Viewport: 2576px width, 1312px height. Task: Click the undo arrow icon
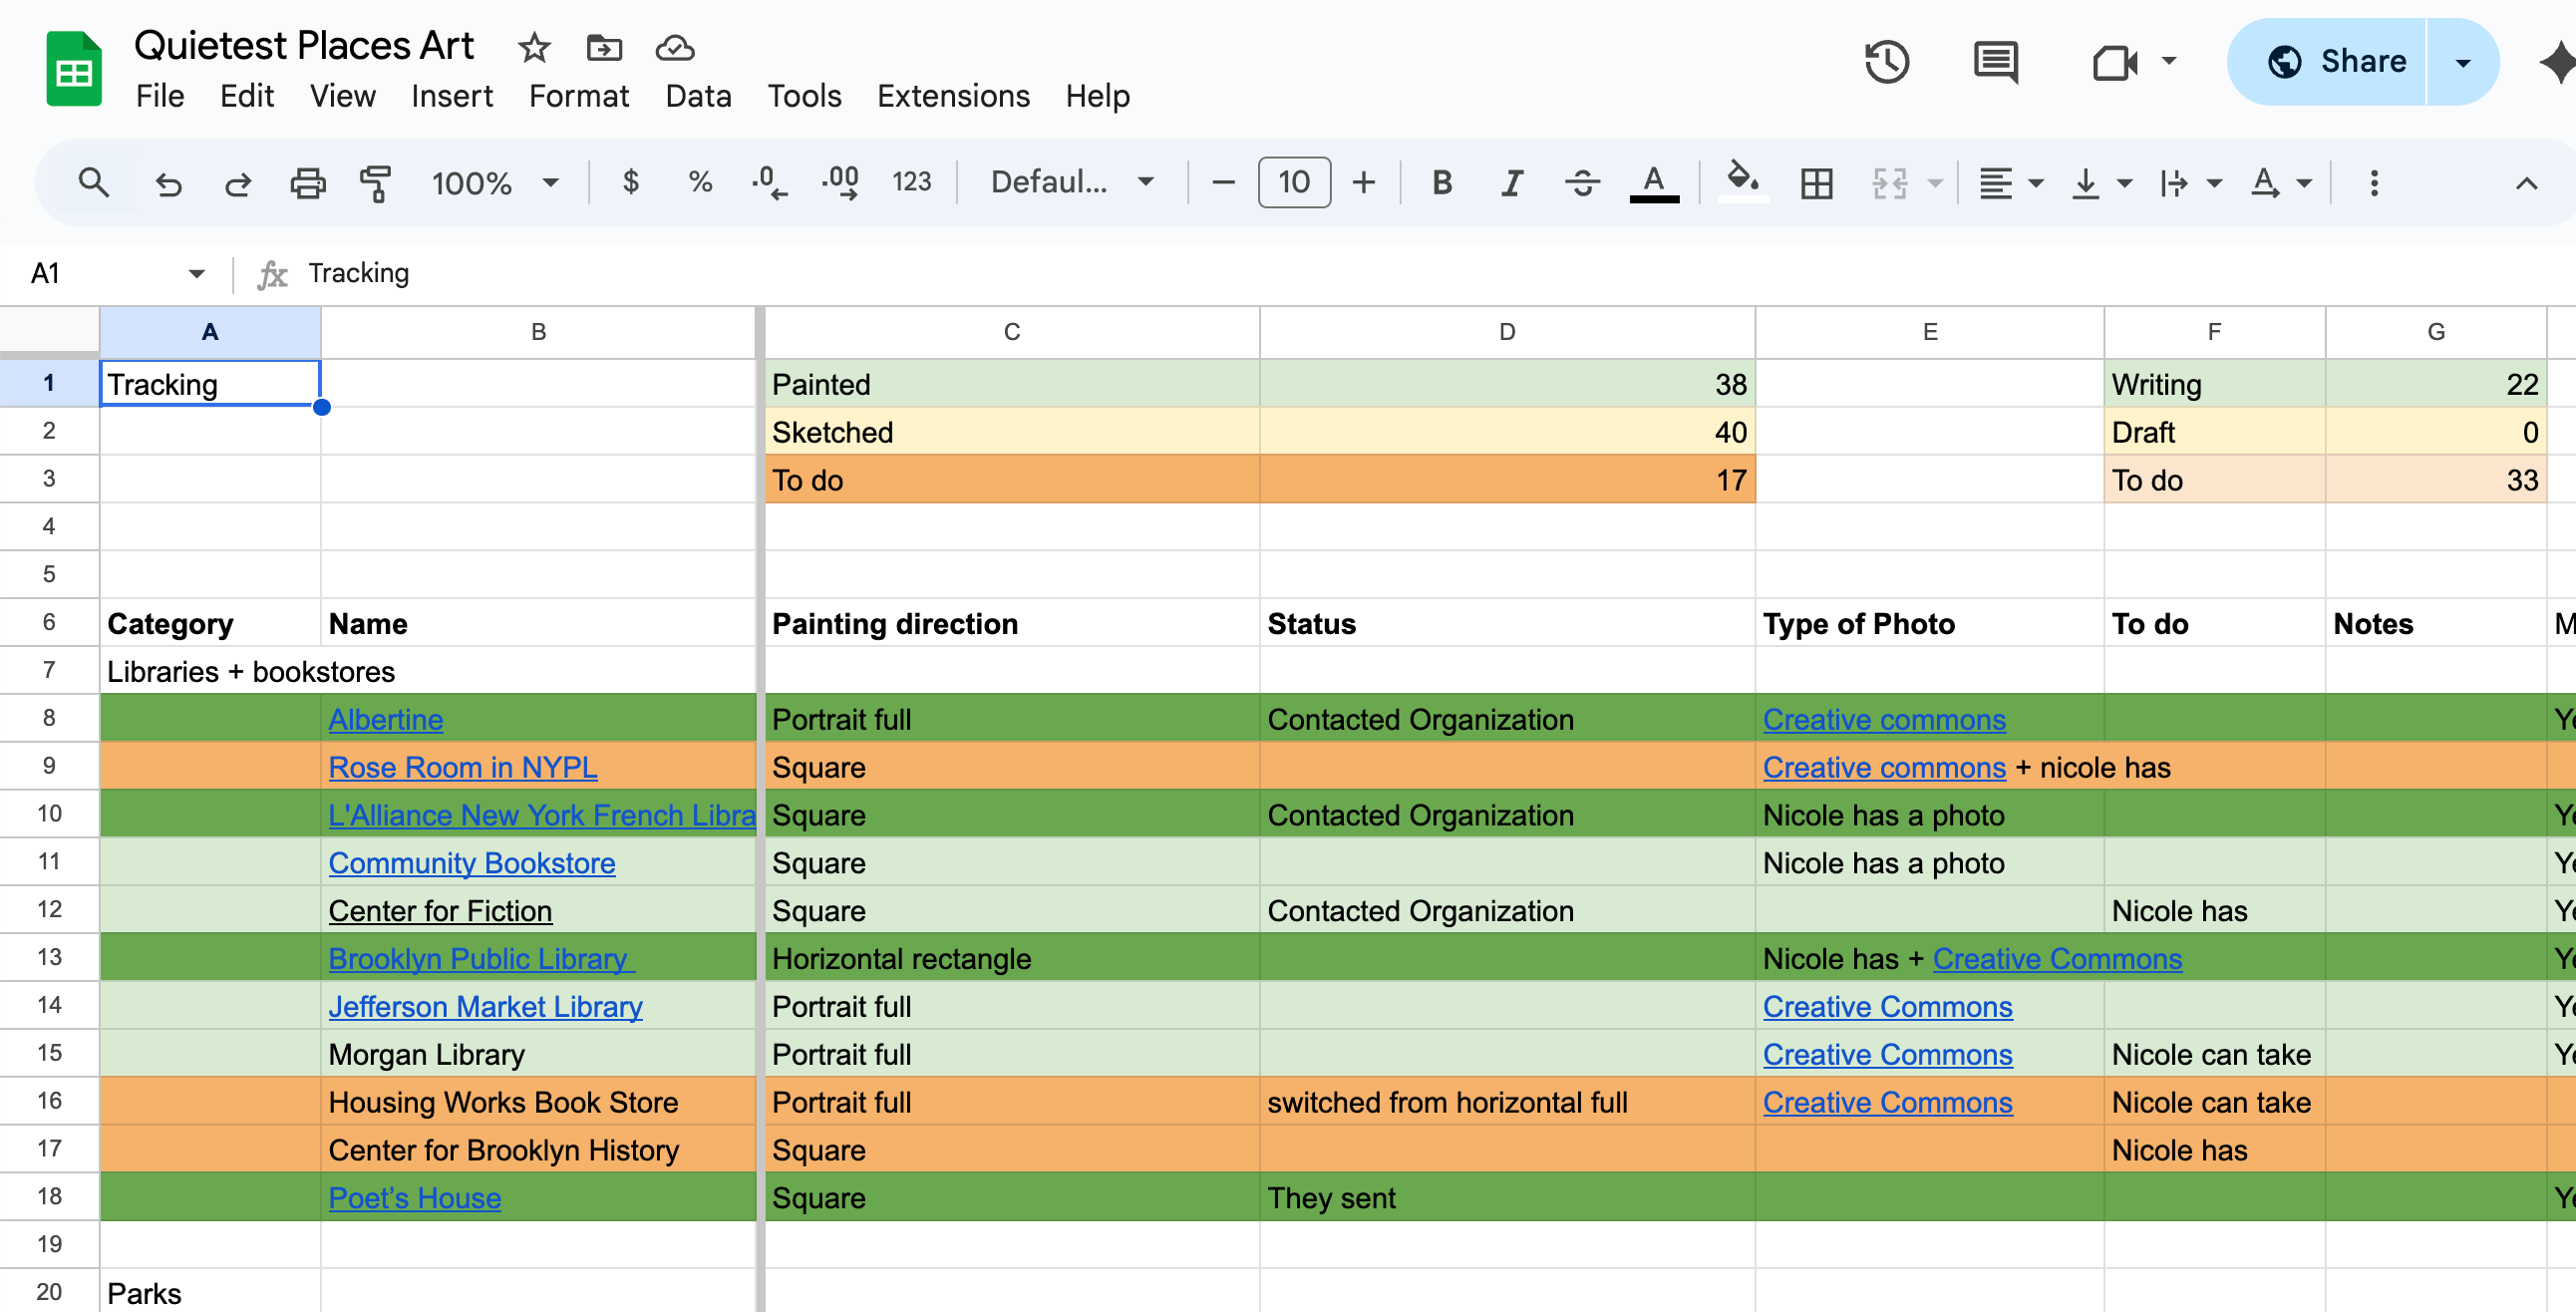pyautogui.click(x=168, y=183)
